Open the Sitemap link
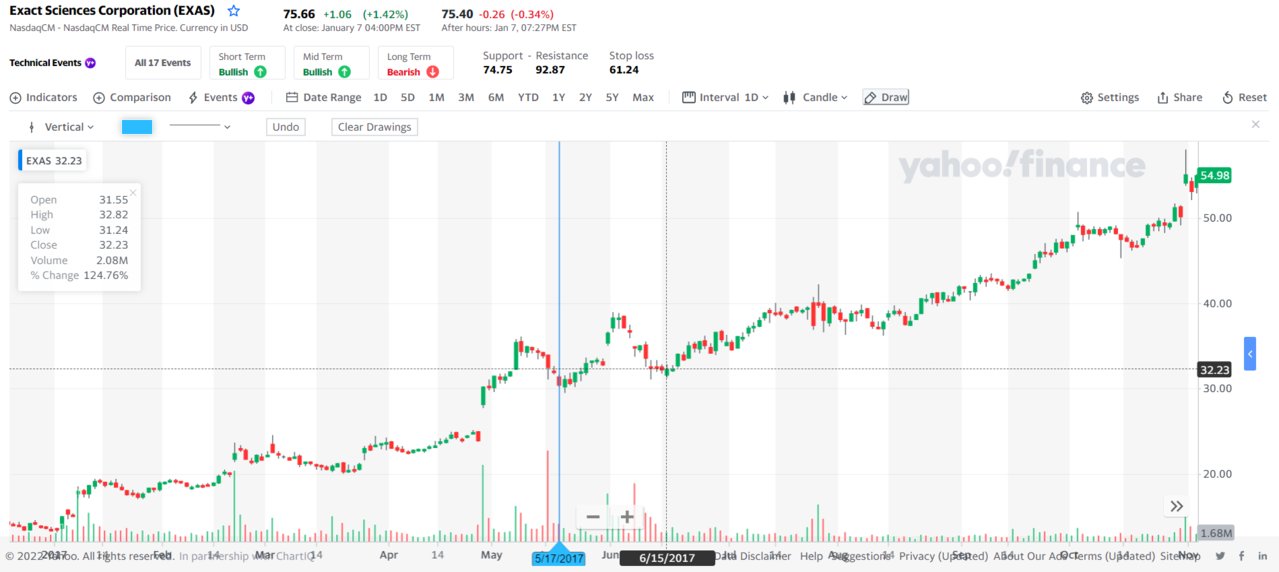The image size is (1279, 572). point(1180,556)
